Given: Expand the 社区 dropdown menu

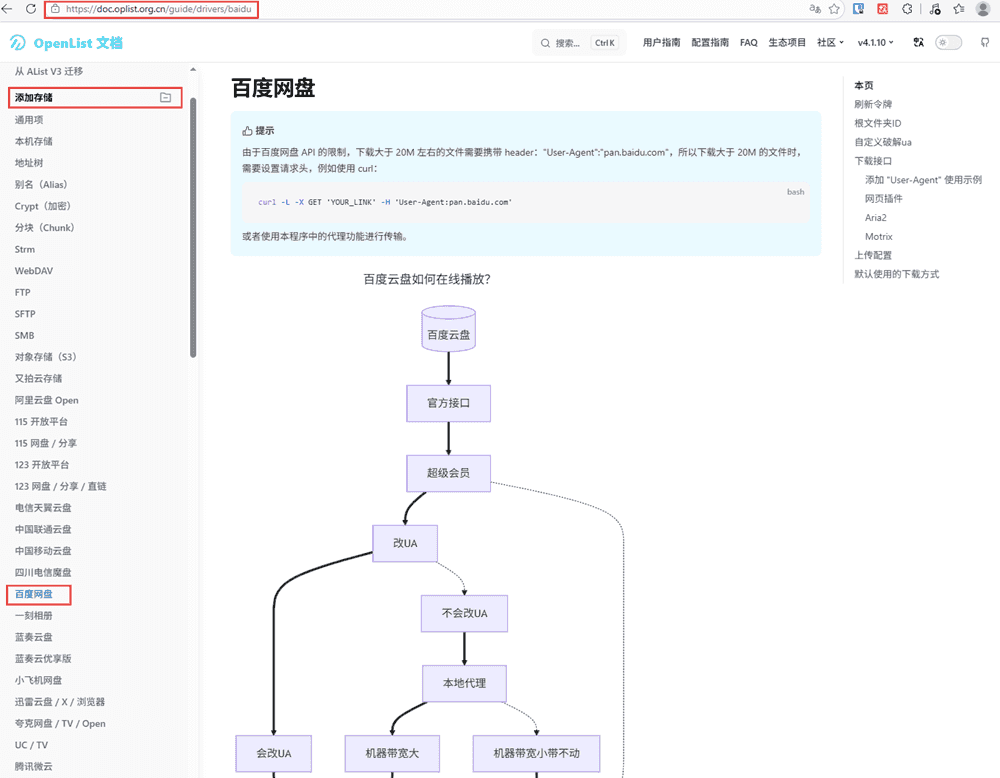Looking at the screenshot, I should (830, 43).
